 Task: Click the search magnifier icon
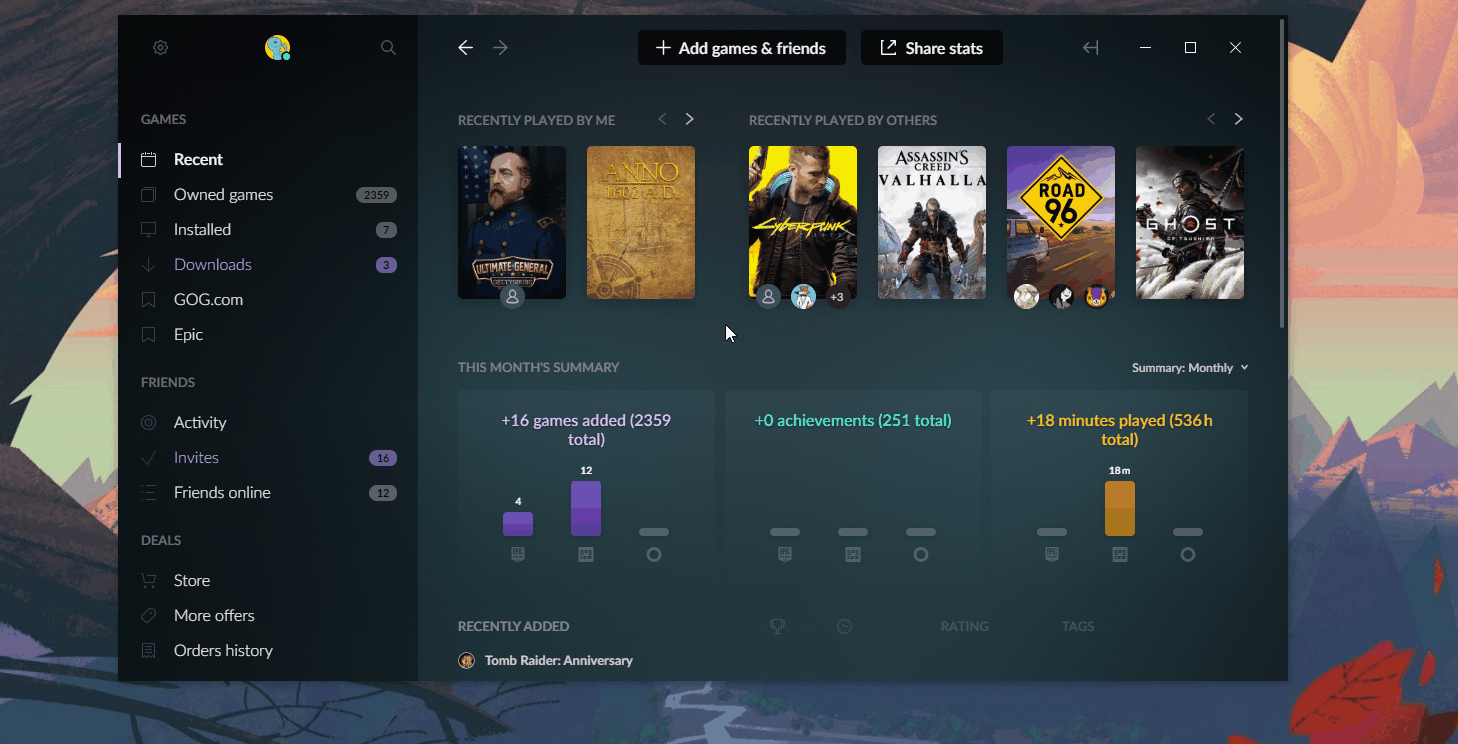tap(389, 47)
